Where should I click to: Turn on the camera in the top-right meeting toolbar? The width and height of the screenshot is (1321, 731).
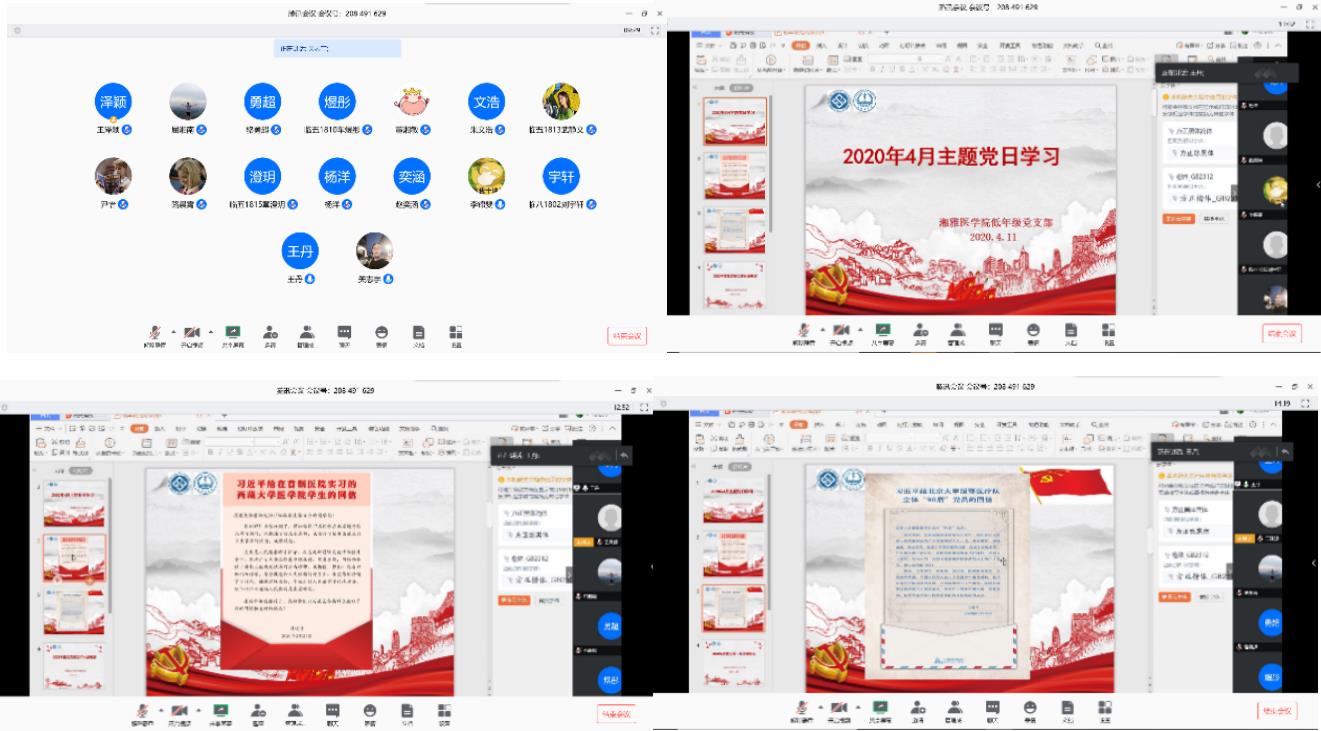842,331
